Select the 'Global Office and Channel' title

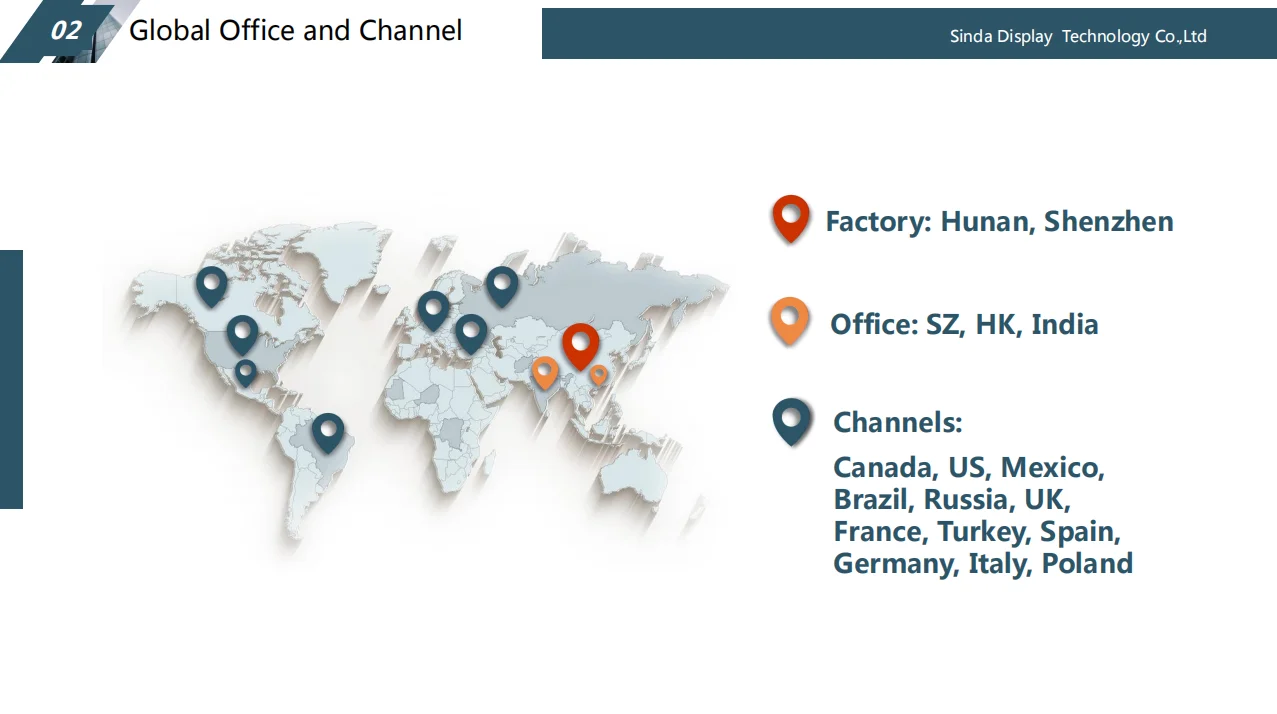296,30
